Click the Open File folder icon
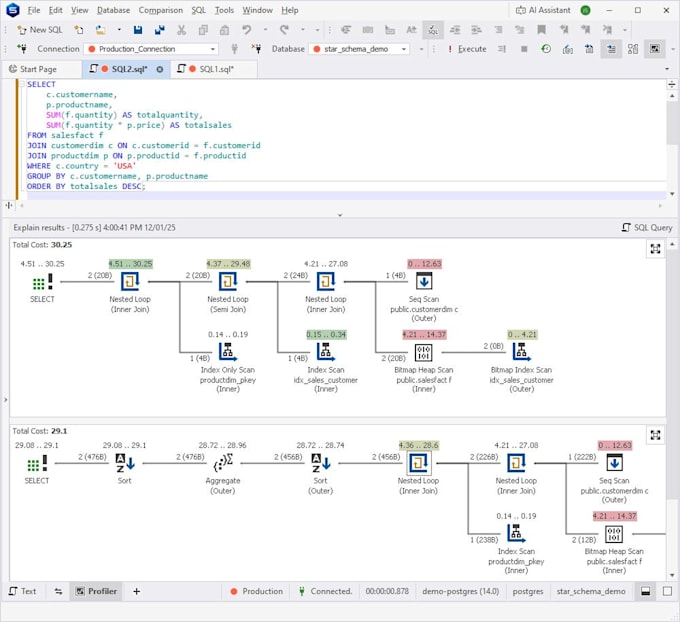Screen dimensions: 680x622 point(101,30)
